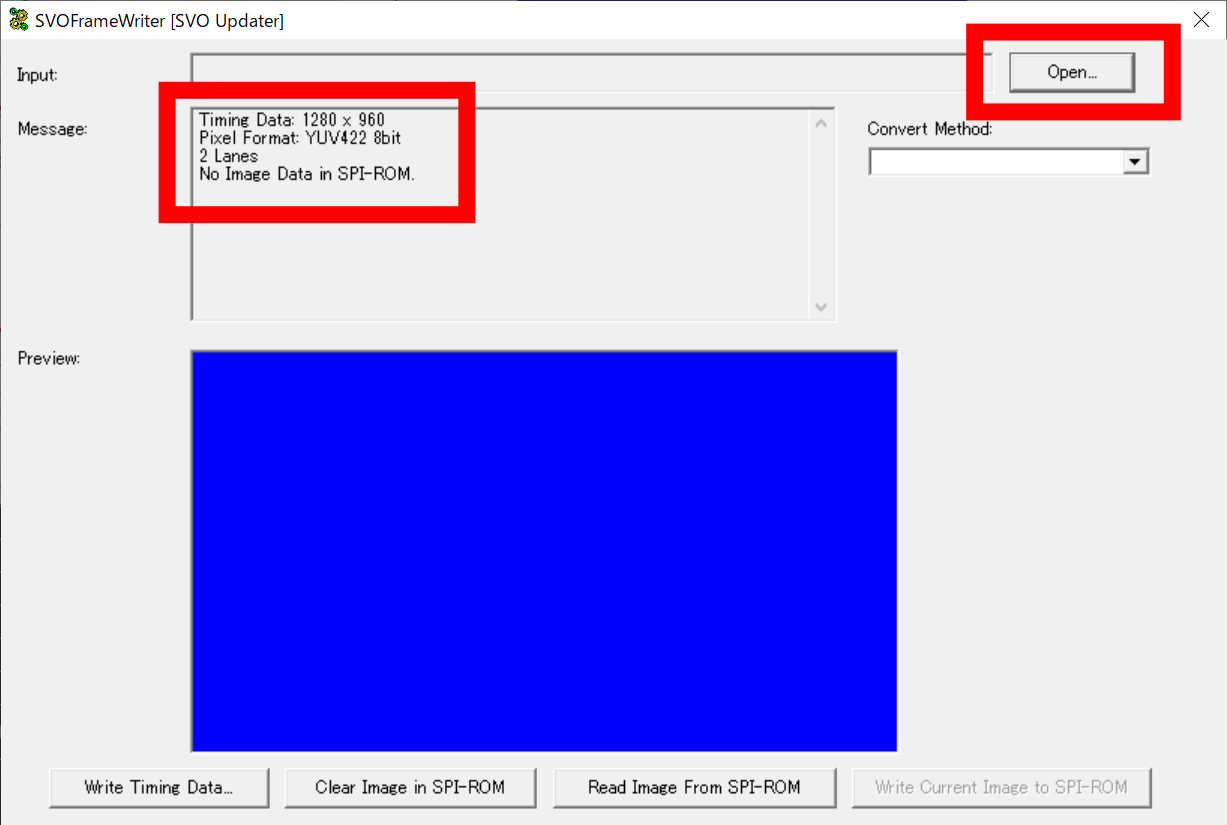This screenshot has width=1227, height=825.
Task: Click Write Current Image to SPI-ROM
Action: point(1001,788)
